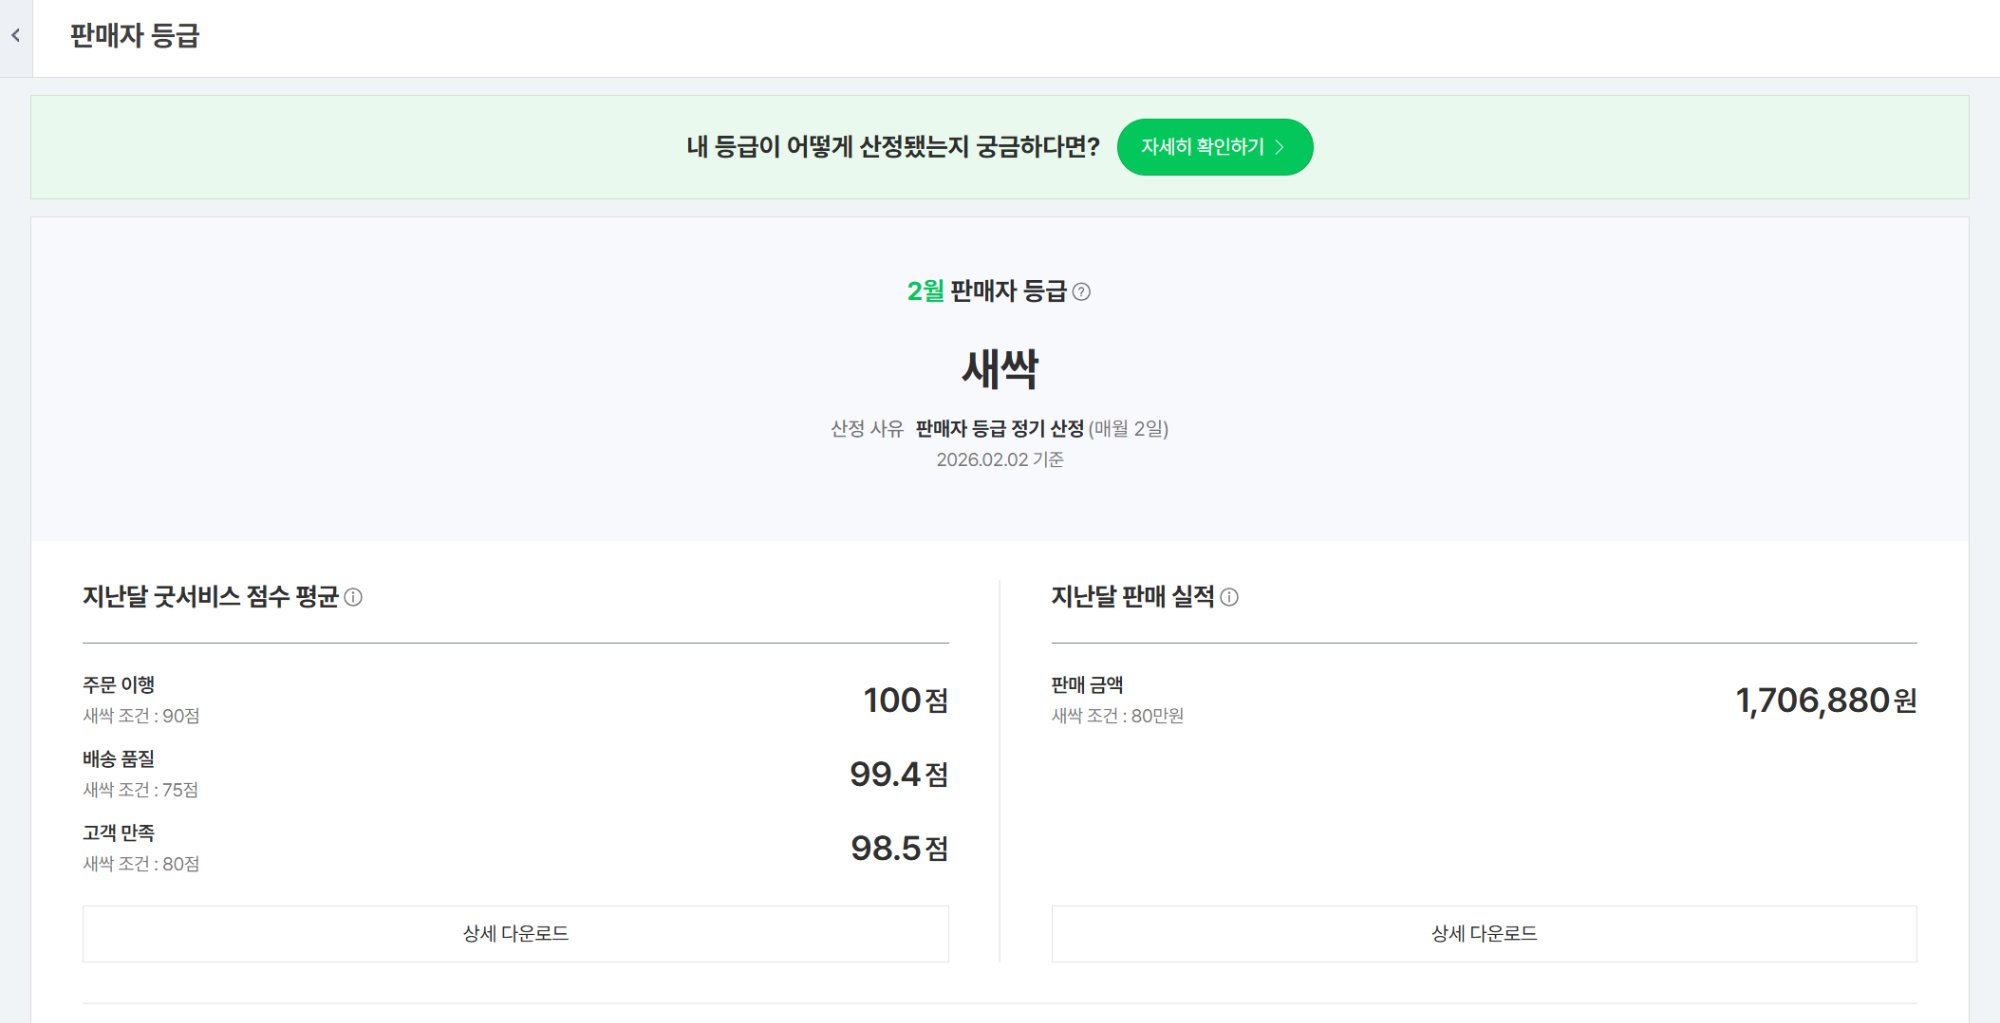Click the 주문 이행 label
2000x1023 pixels.
(x=118, y=685)
